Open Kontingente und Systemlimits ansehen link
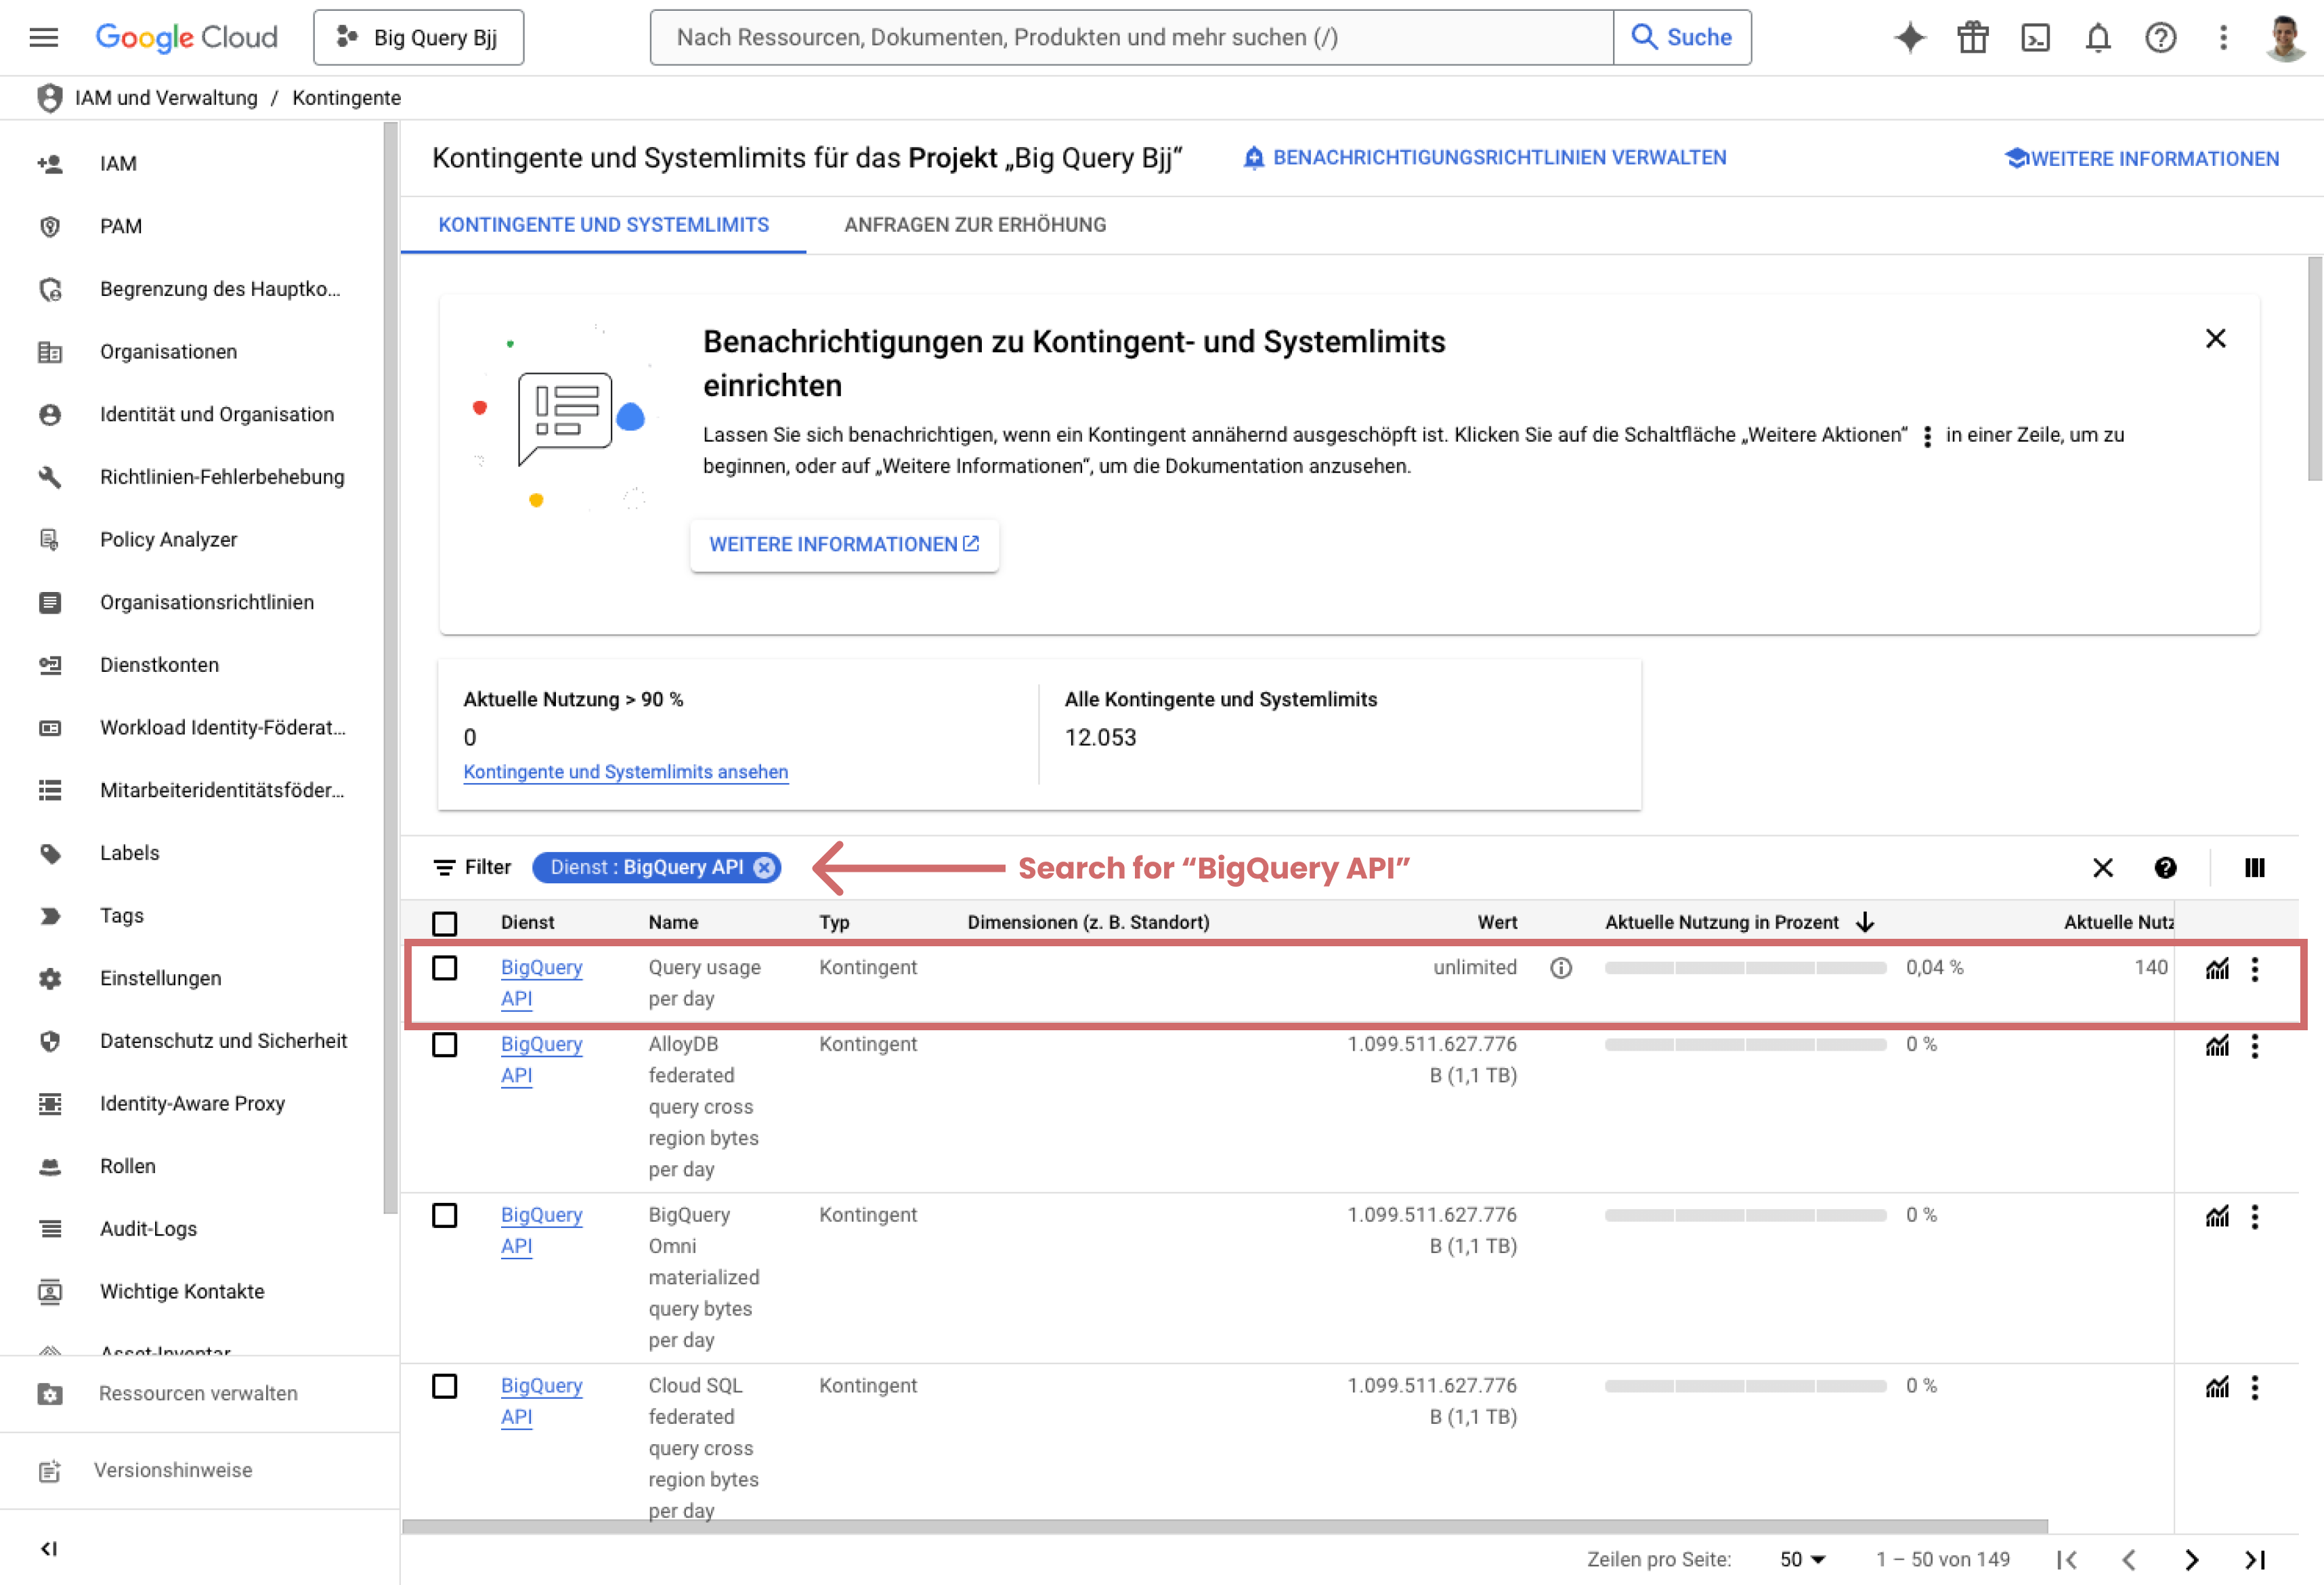The image size is (2324, 1585). point(625,772)
